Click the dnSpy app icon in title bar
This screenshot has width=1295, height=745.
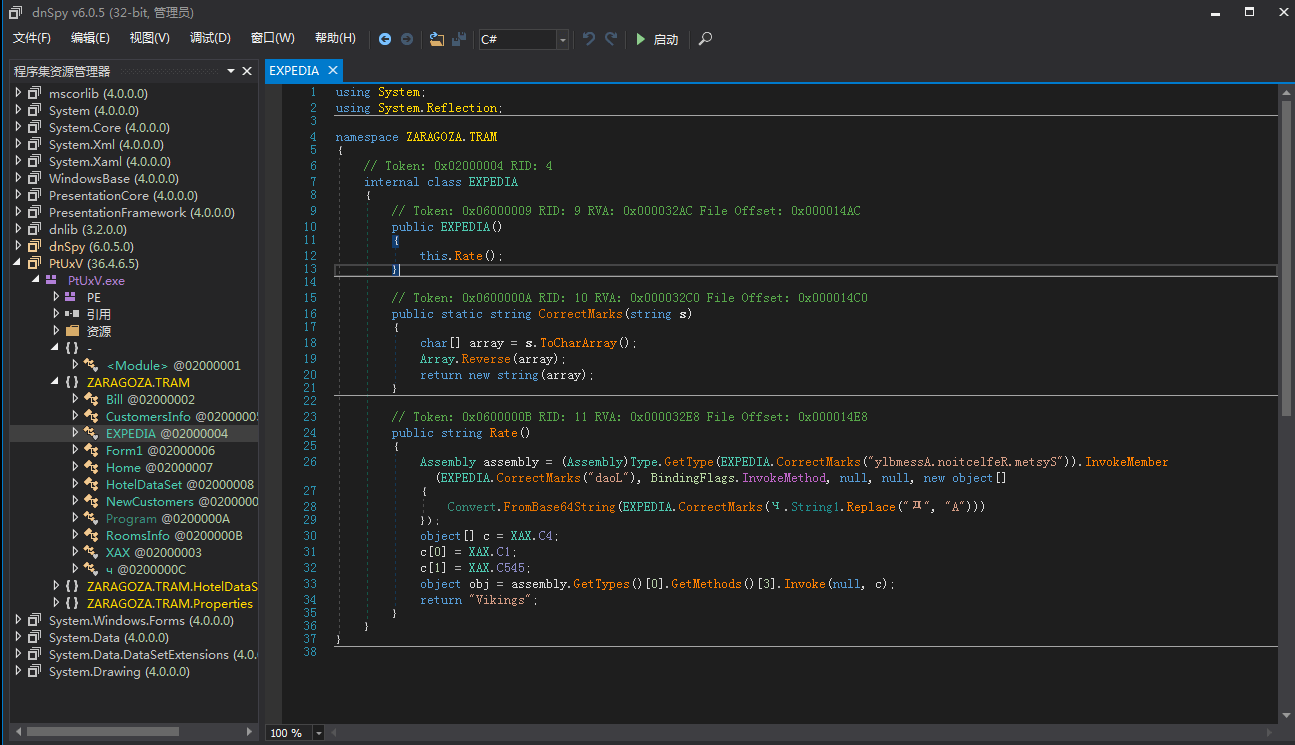pos(16,12)
